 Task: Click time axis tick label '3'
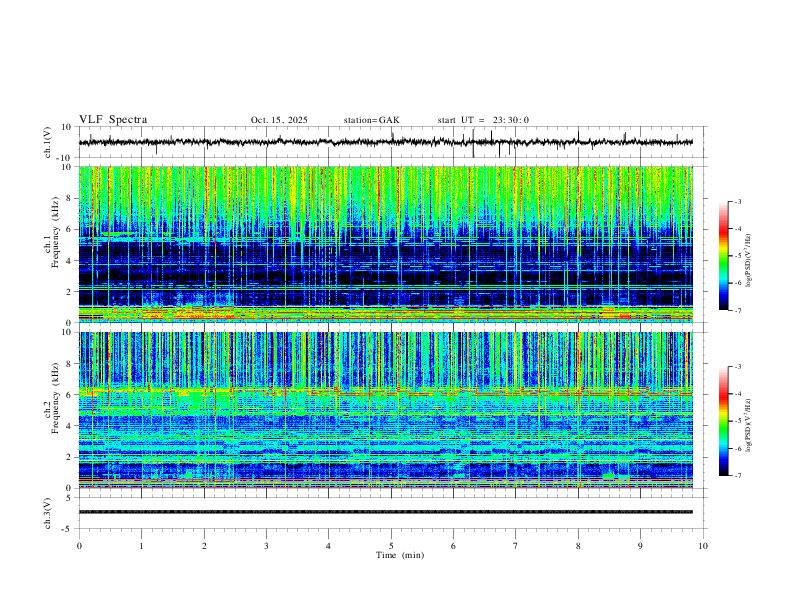(266, 546)
